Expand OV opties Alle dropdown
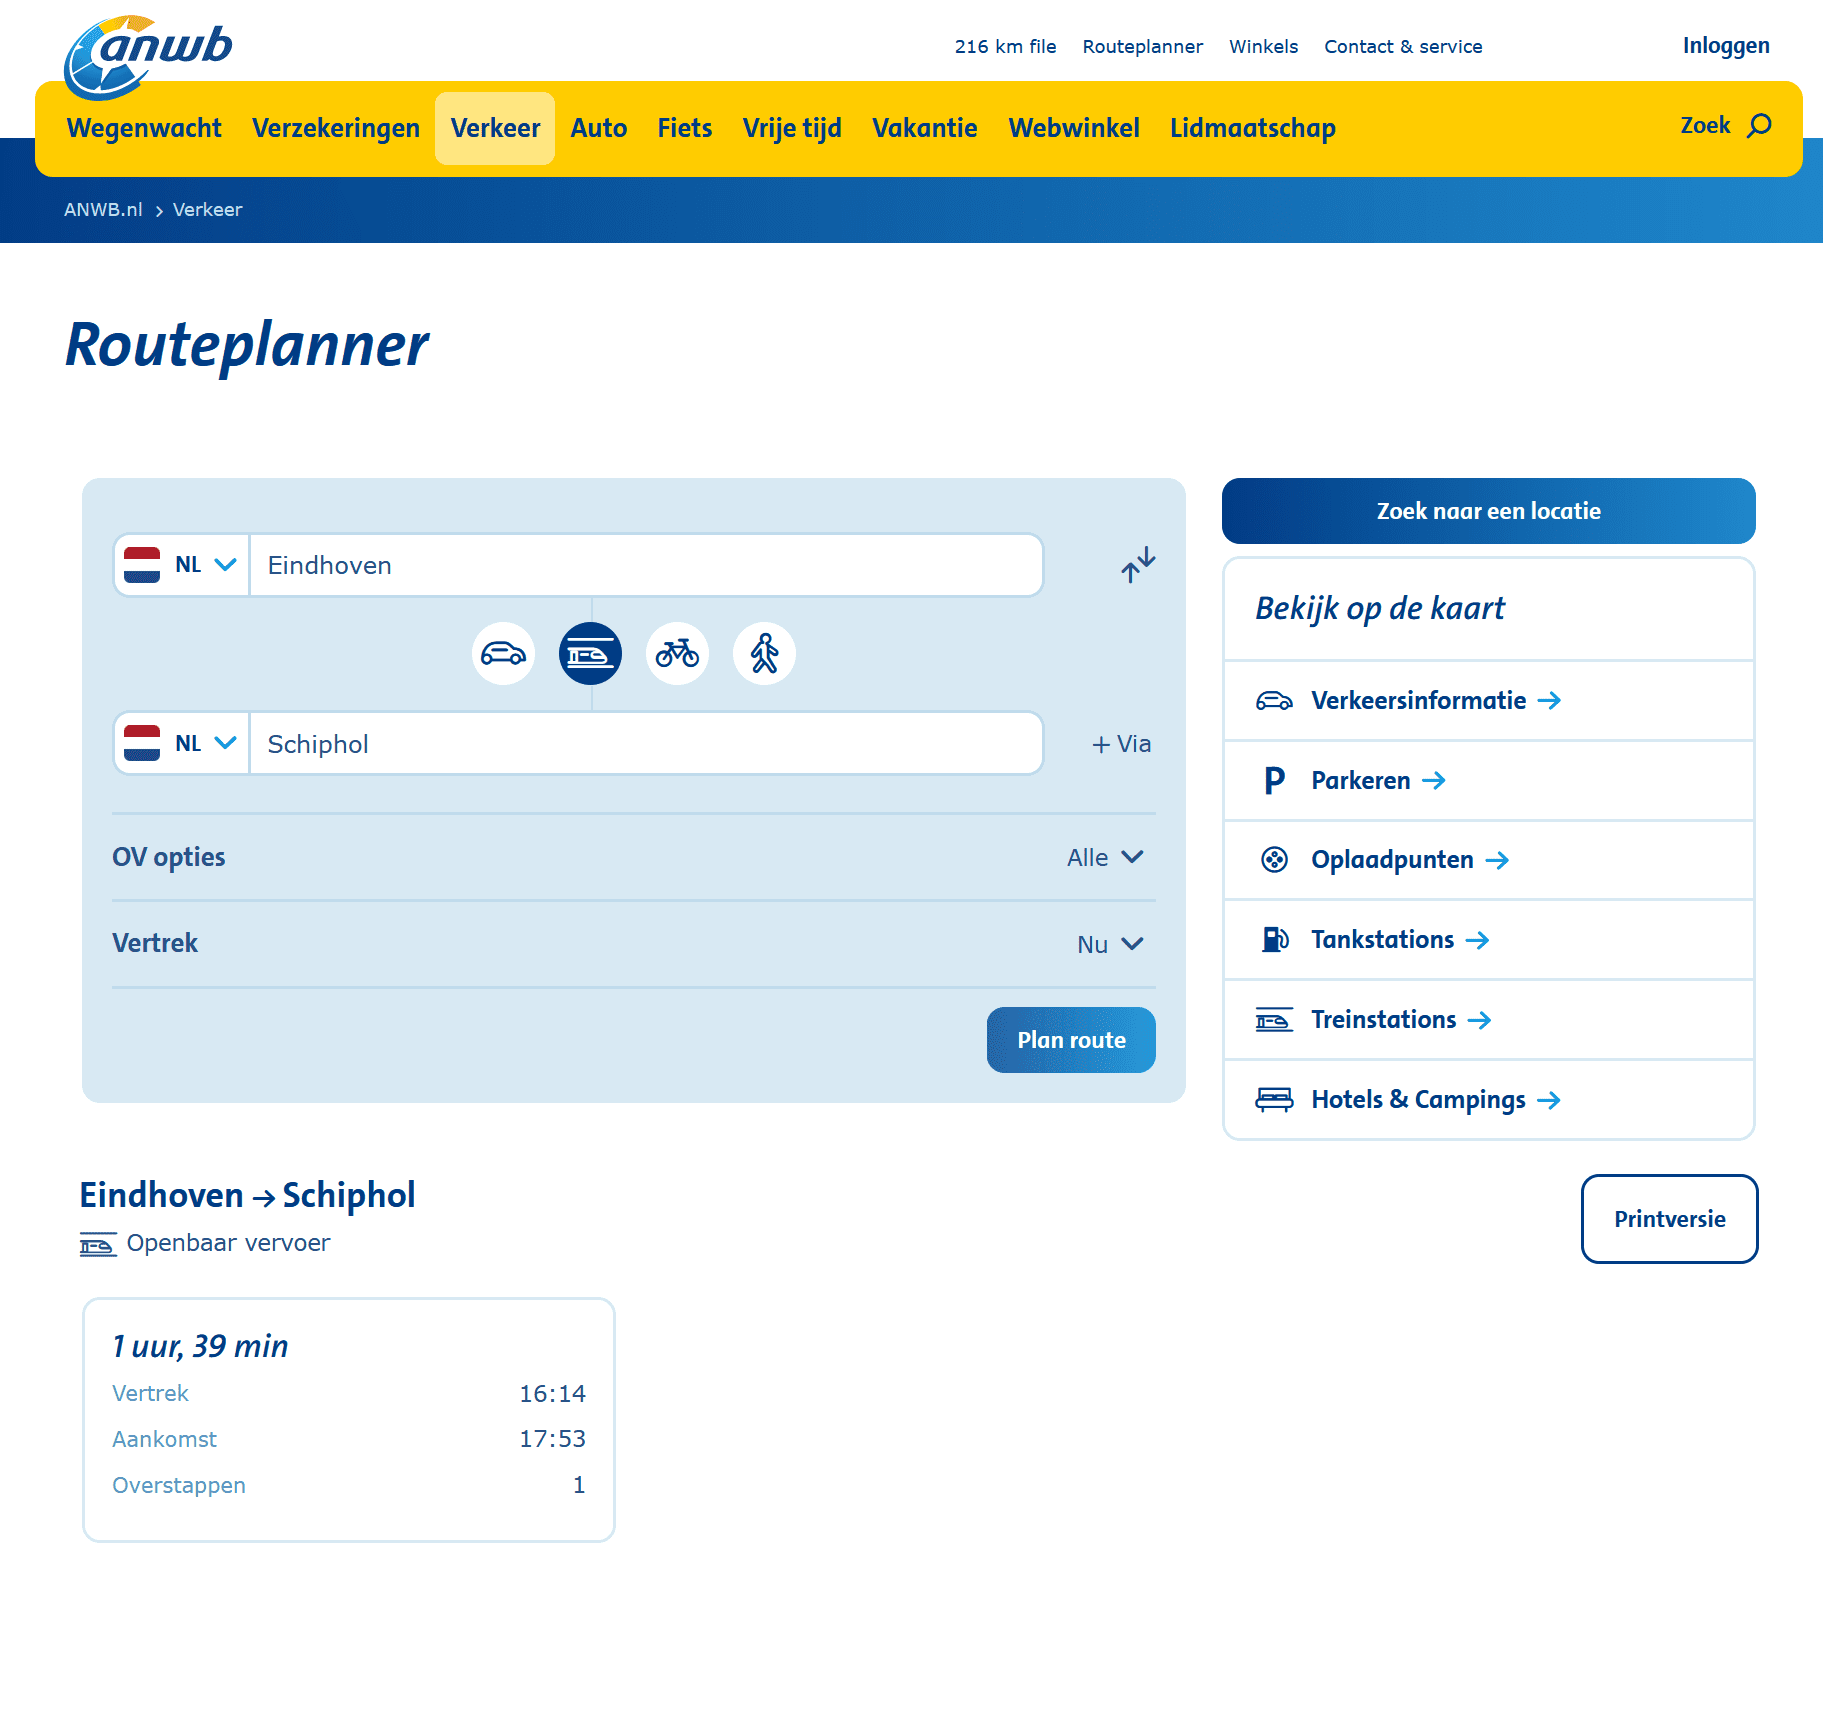This screenshot has width=1823, height=1733. 1105,858
